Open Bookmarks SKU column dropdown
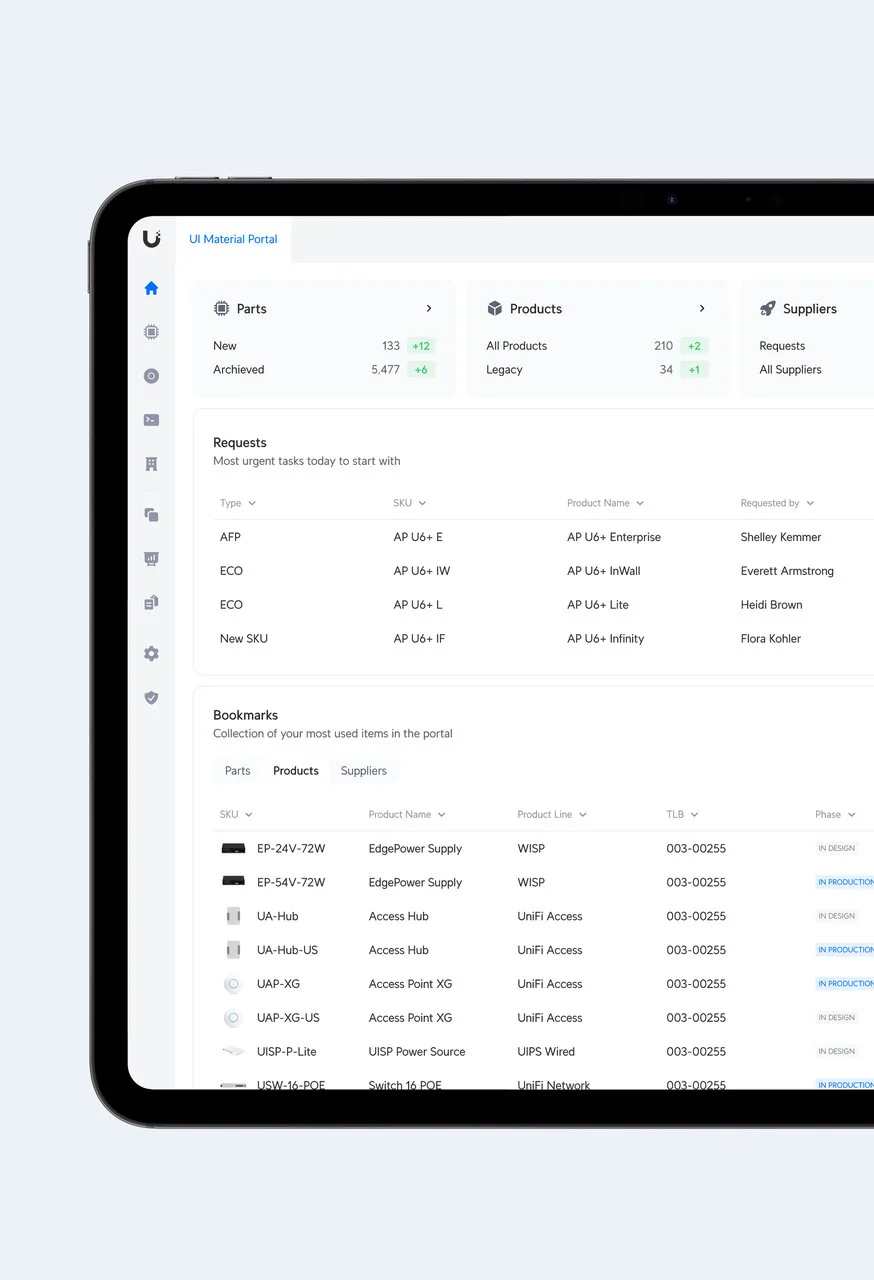 coord(236,814)
